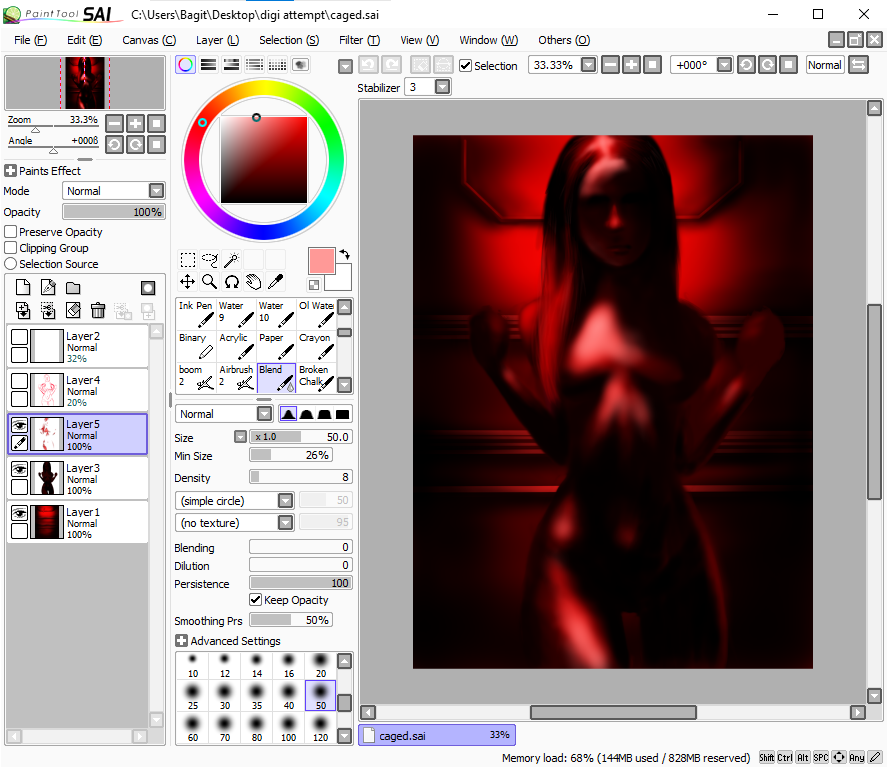Show Layer4 visibility eye box
Screen dimensions: 888x768
[x=19, y=381]
